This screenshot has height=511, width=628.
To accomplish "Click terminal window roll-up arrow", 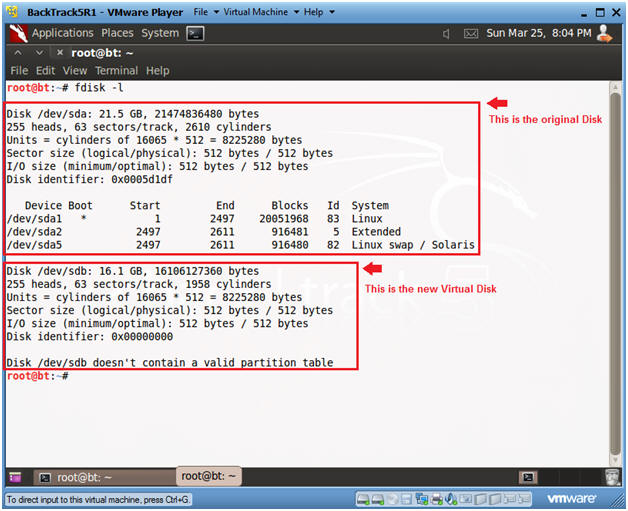I will 18,52.
